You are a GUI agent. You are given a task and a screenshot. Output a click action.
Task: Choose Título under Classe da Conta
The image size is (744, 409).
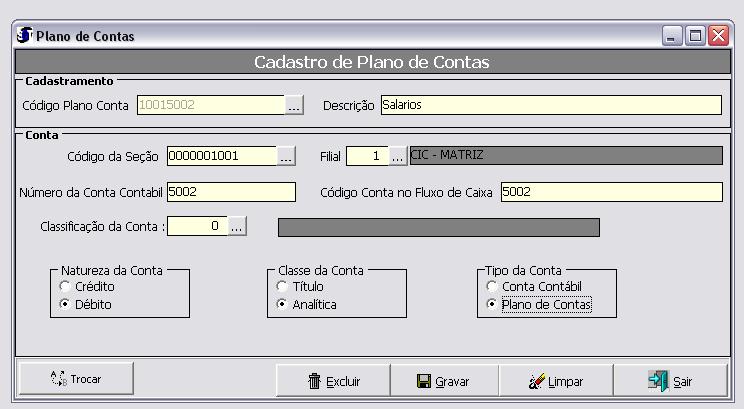(x=282, y=287)
